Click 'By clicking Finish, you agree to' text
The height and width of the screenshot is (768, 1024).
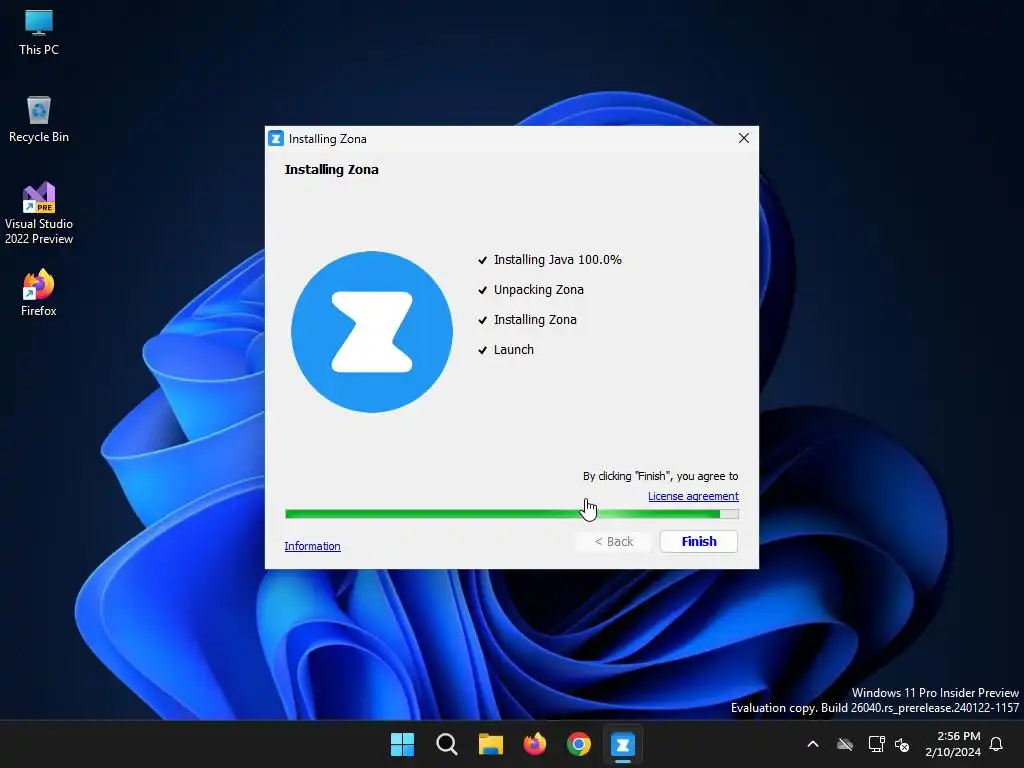pos(660,476)
